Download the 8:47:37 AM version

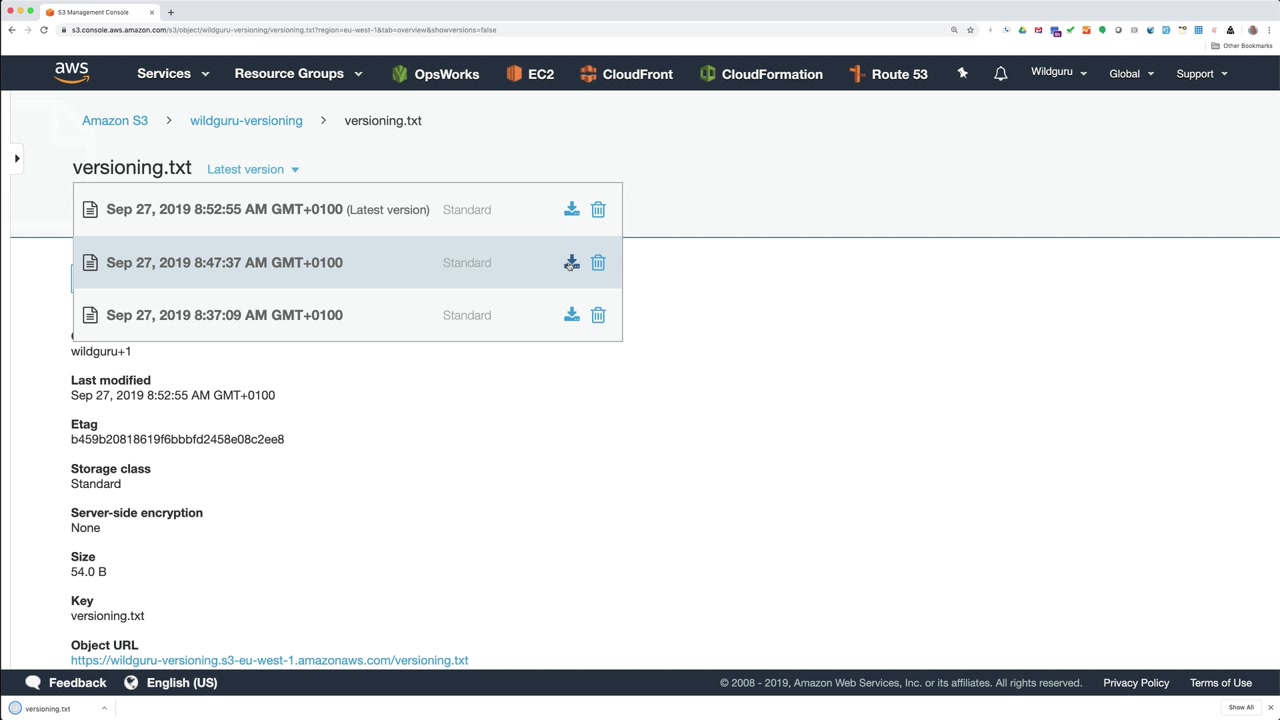571,262
